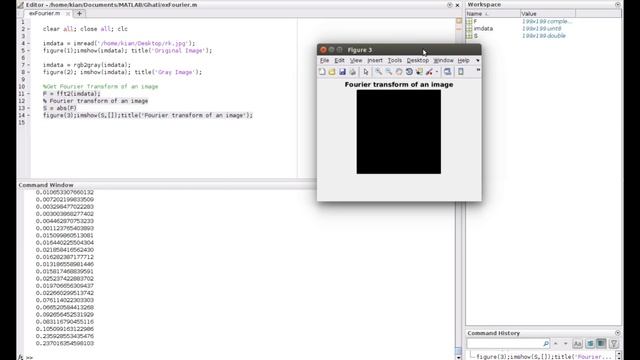Toggle the second blue match option button in Command History
Image resolution: width=640 pixels, height=360 pixels.
click(601, 344)
